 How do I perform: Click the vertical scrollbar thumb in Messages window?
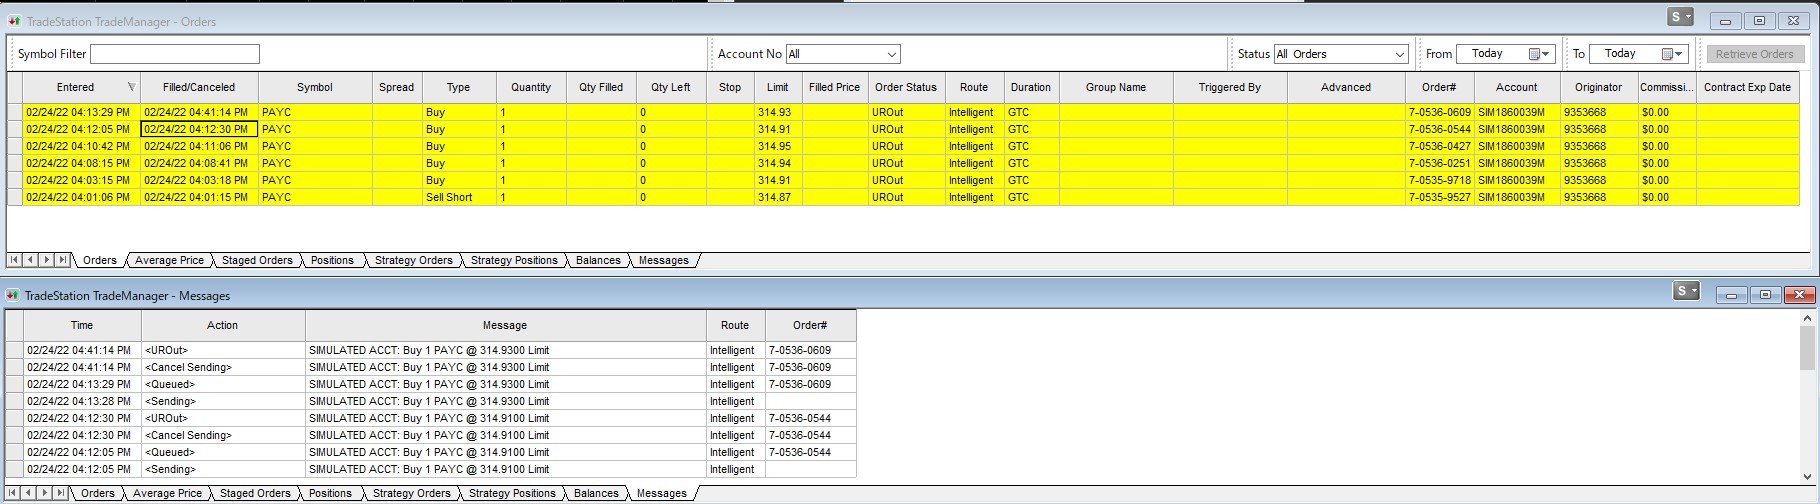[x=1807, y=348]
